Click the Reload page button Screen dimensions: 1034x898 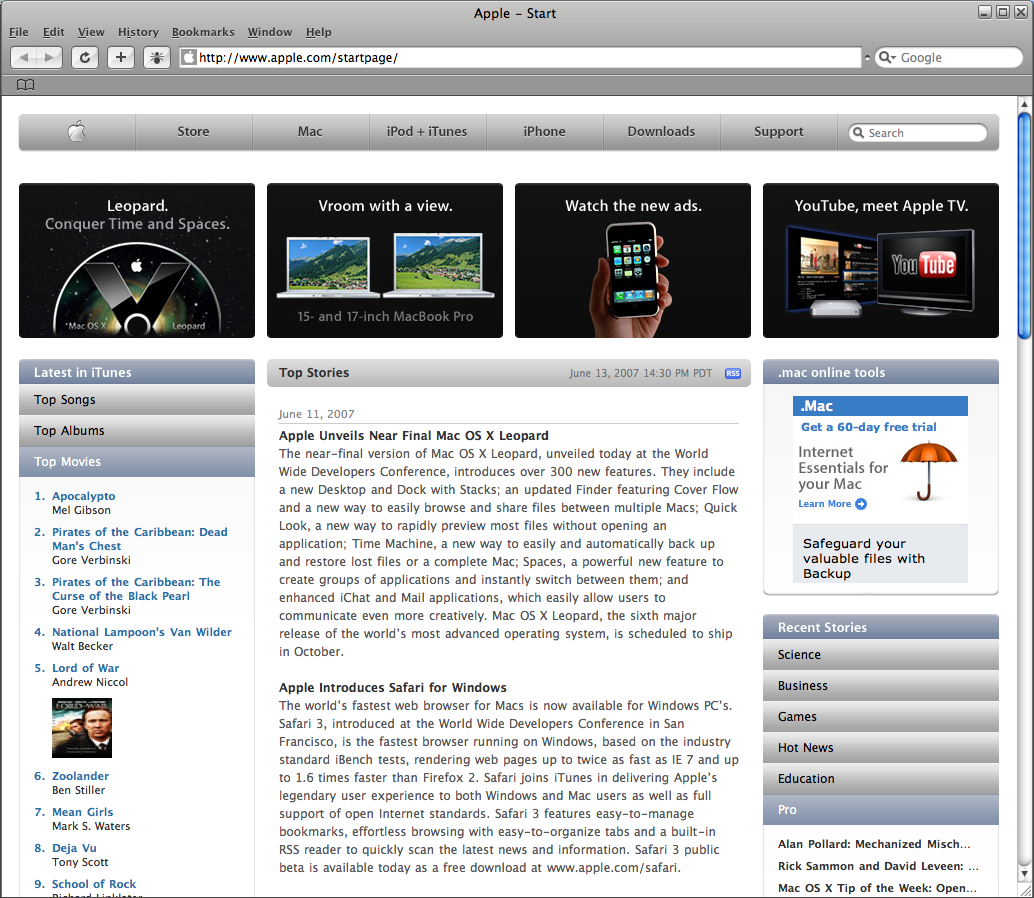tap(85, 58)
